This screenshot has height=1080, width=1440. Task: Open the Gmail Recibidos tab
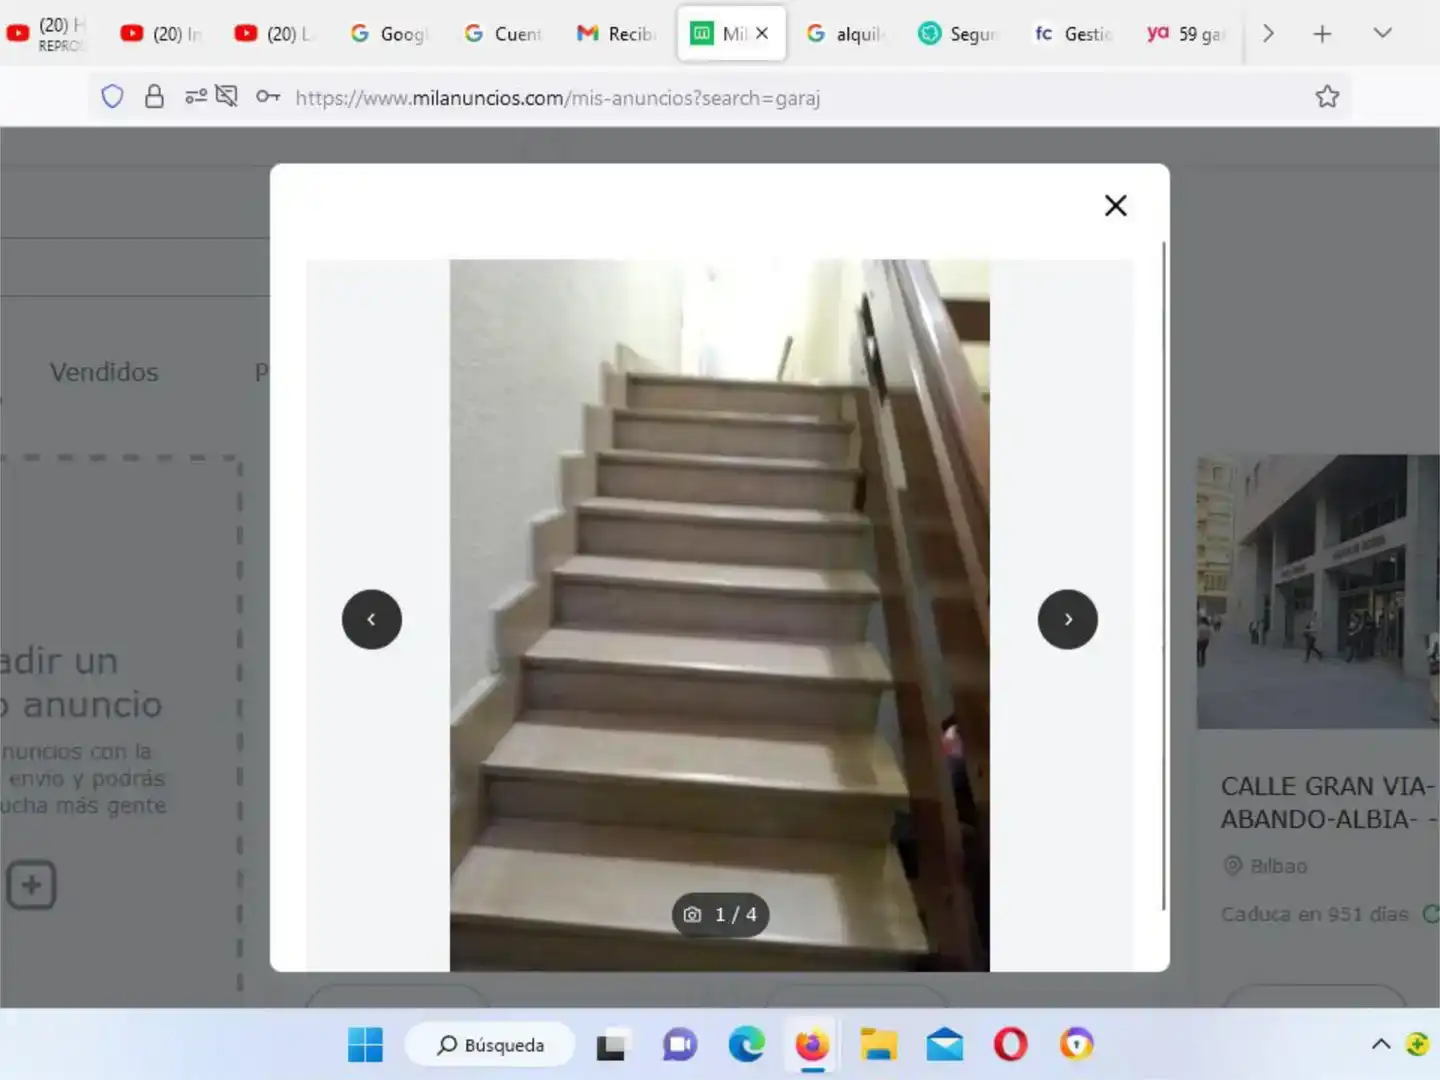click(x=616, y=34)
